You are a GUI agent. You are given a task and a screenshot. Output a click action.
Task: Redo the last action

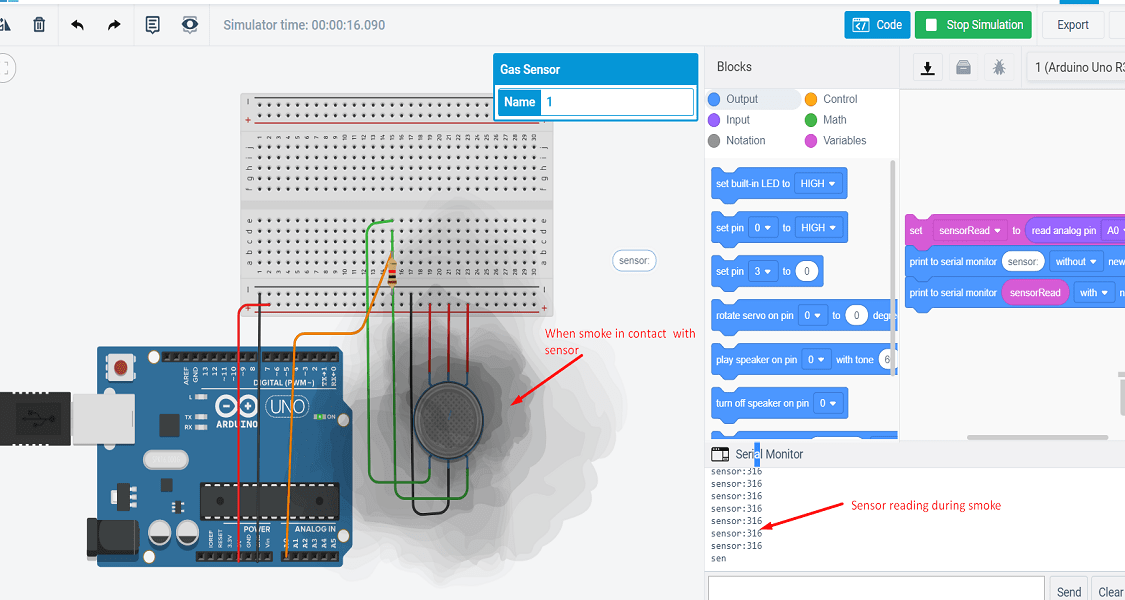[x=114, y=25]
